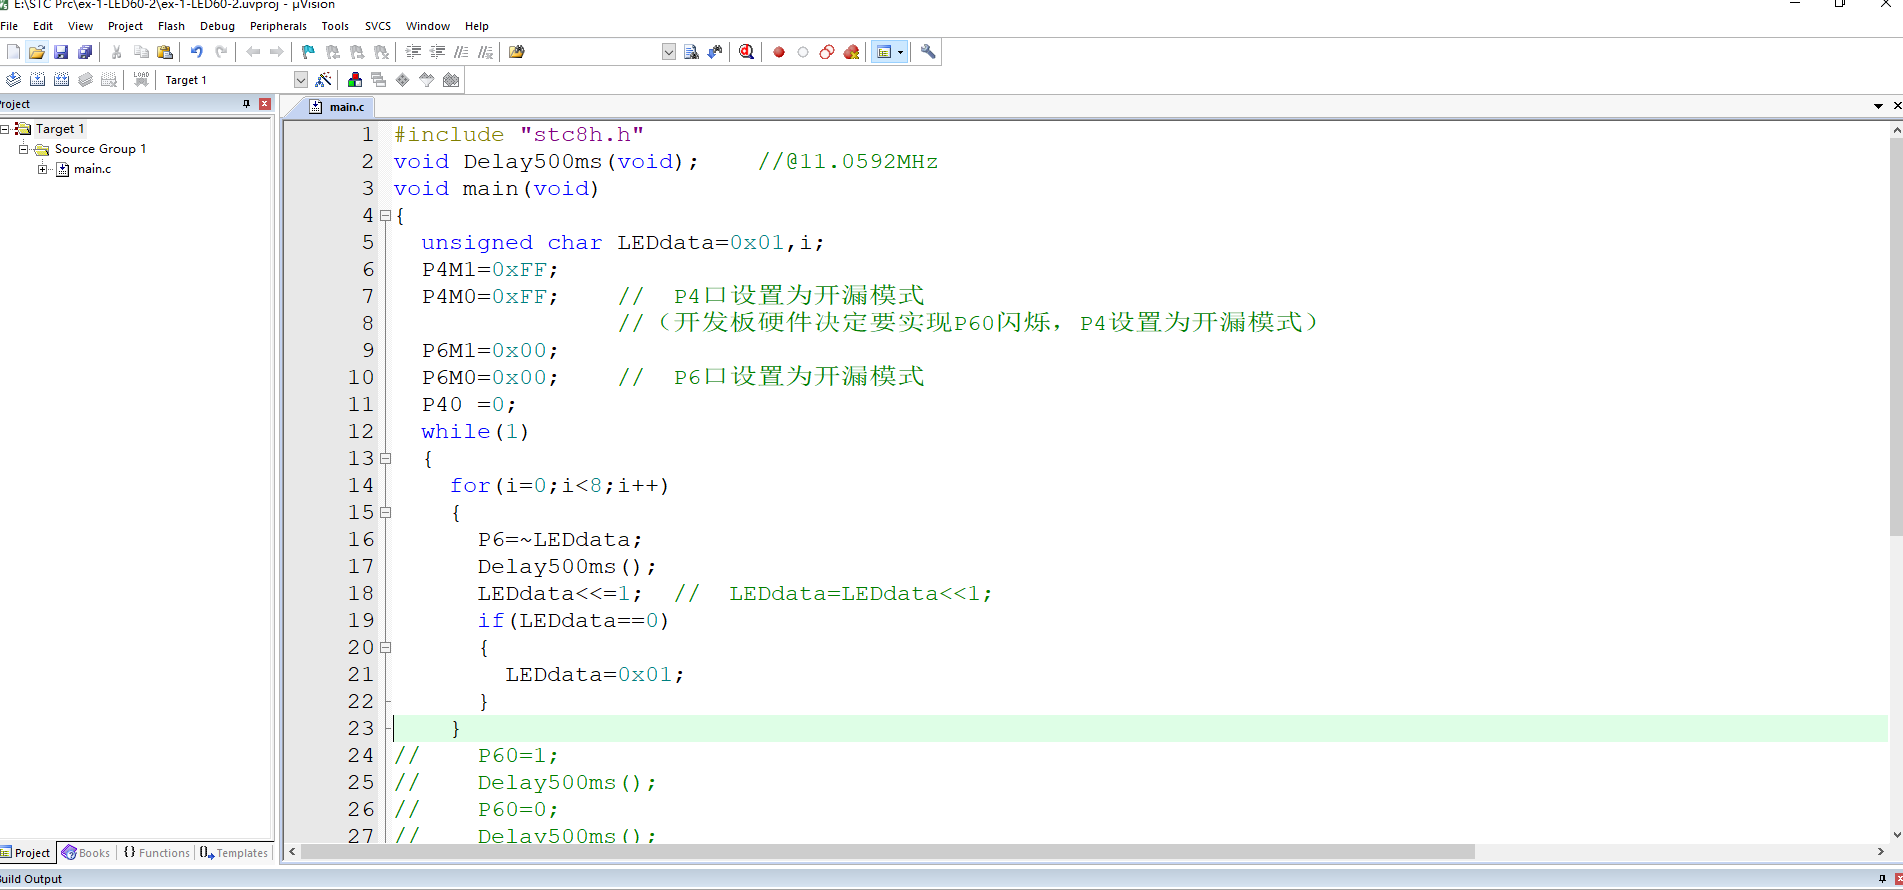Expand the main.c tree node

pyautogui.click(x=43, y=169)
